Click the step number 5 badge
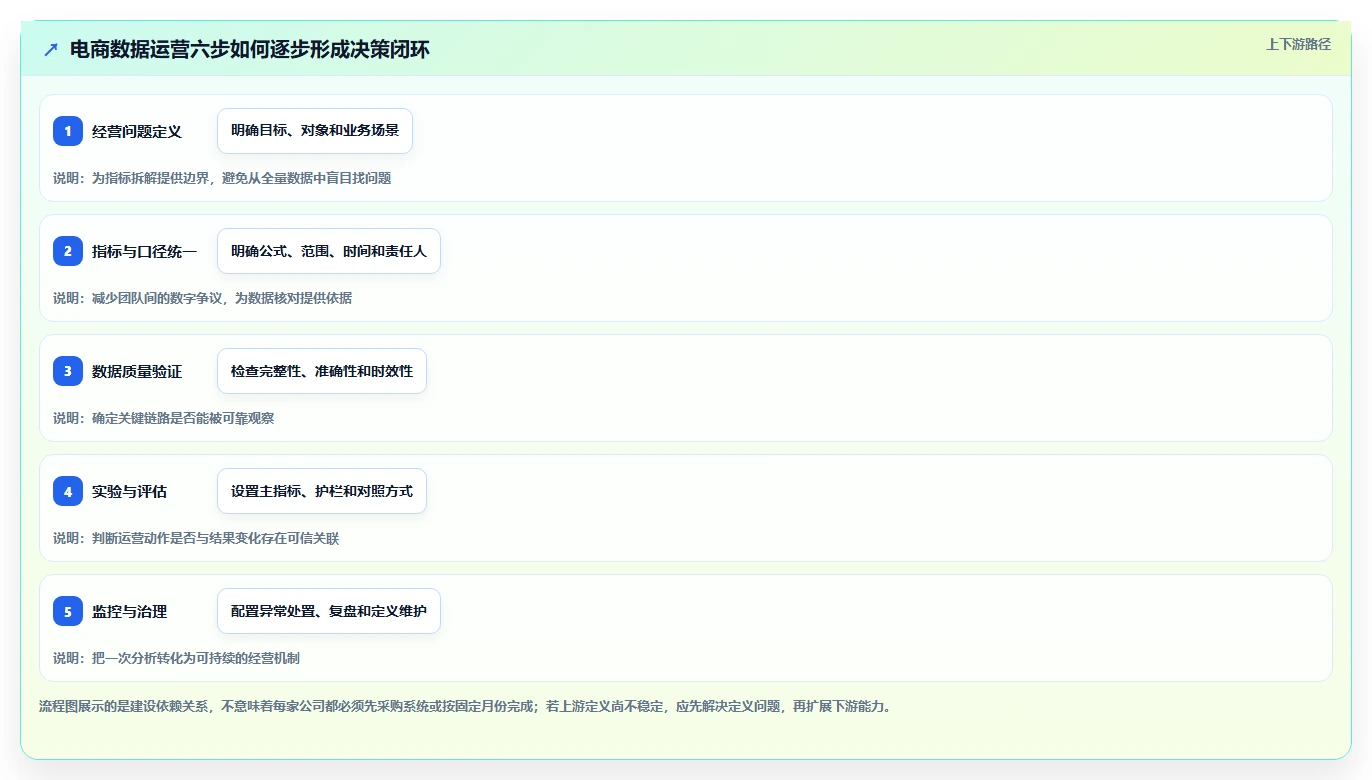1372x780 pixels. pyautogui.click(x=68, y=611)
